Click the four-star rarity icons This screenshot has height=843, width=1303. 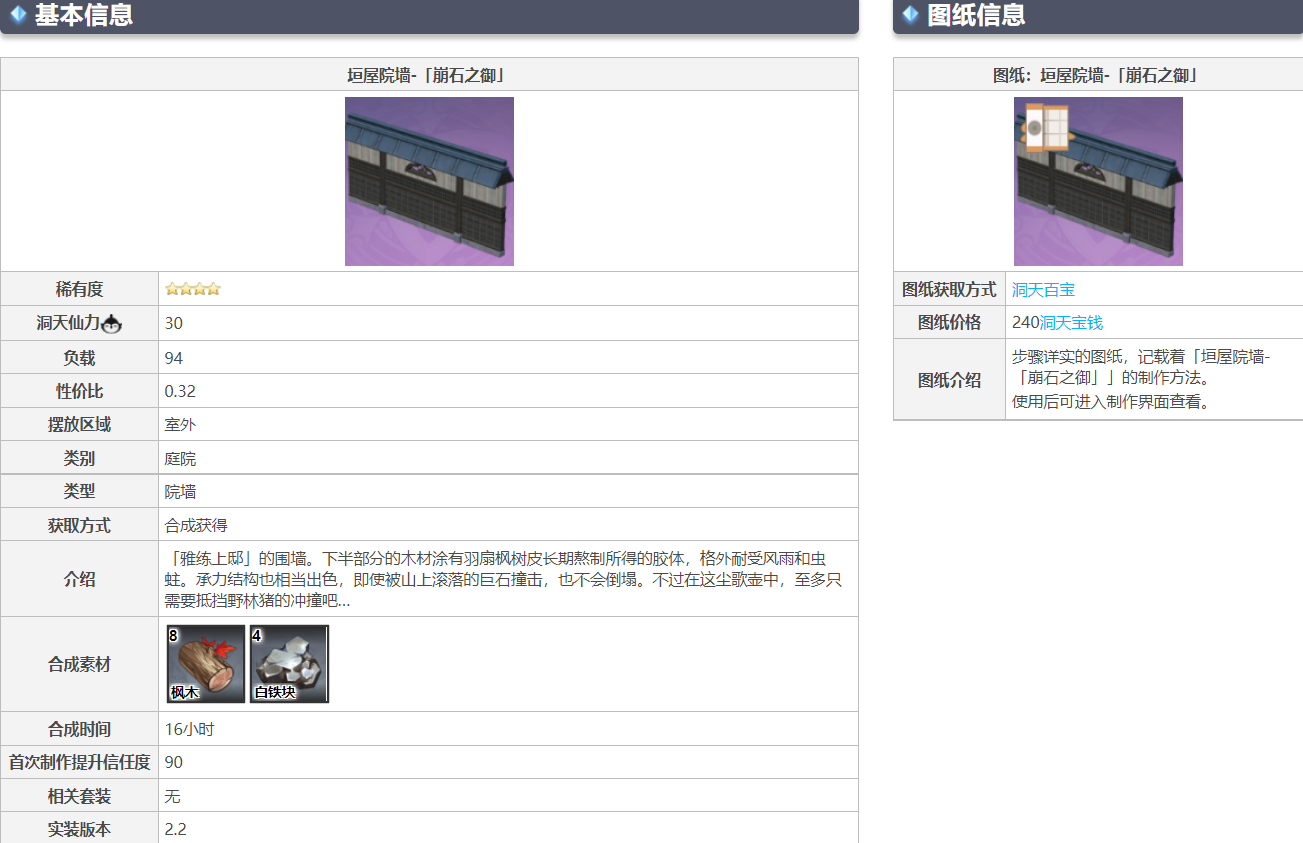[193, 289]
